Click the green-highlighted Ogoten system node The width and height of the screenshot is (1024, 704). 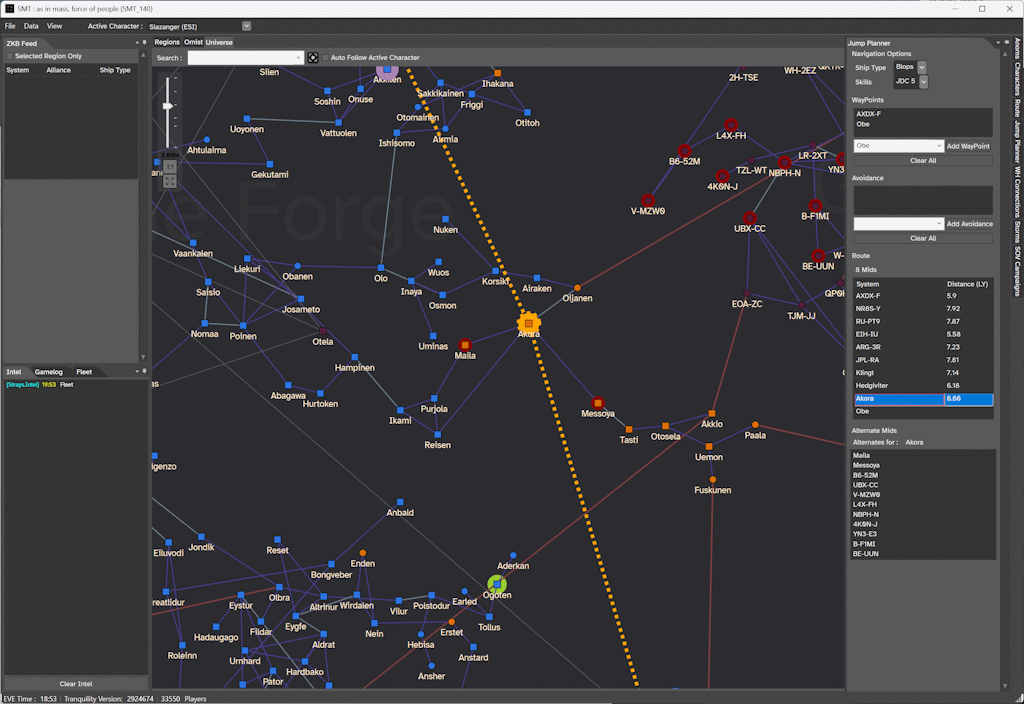click(497, 584)
